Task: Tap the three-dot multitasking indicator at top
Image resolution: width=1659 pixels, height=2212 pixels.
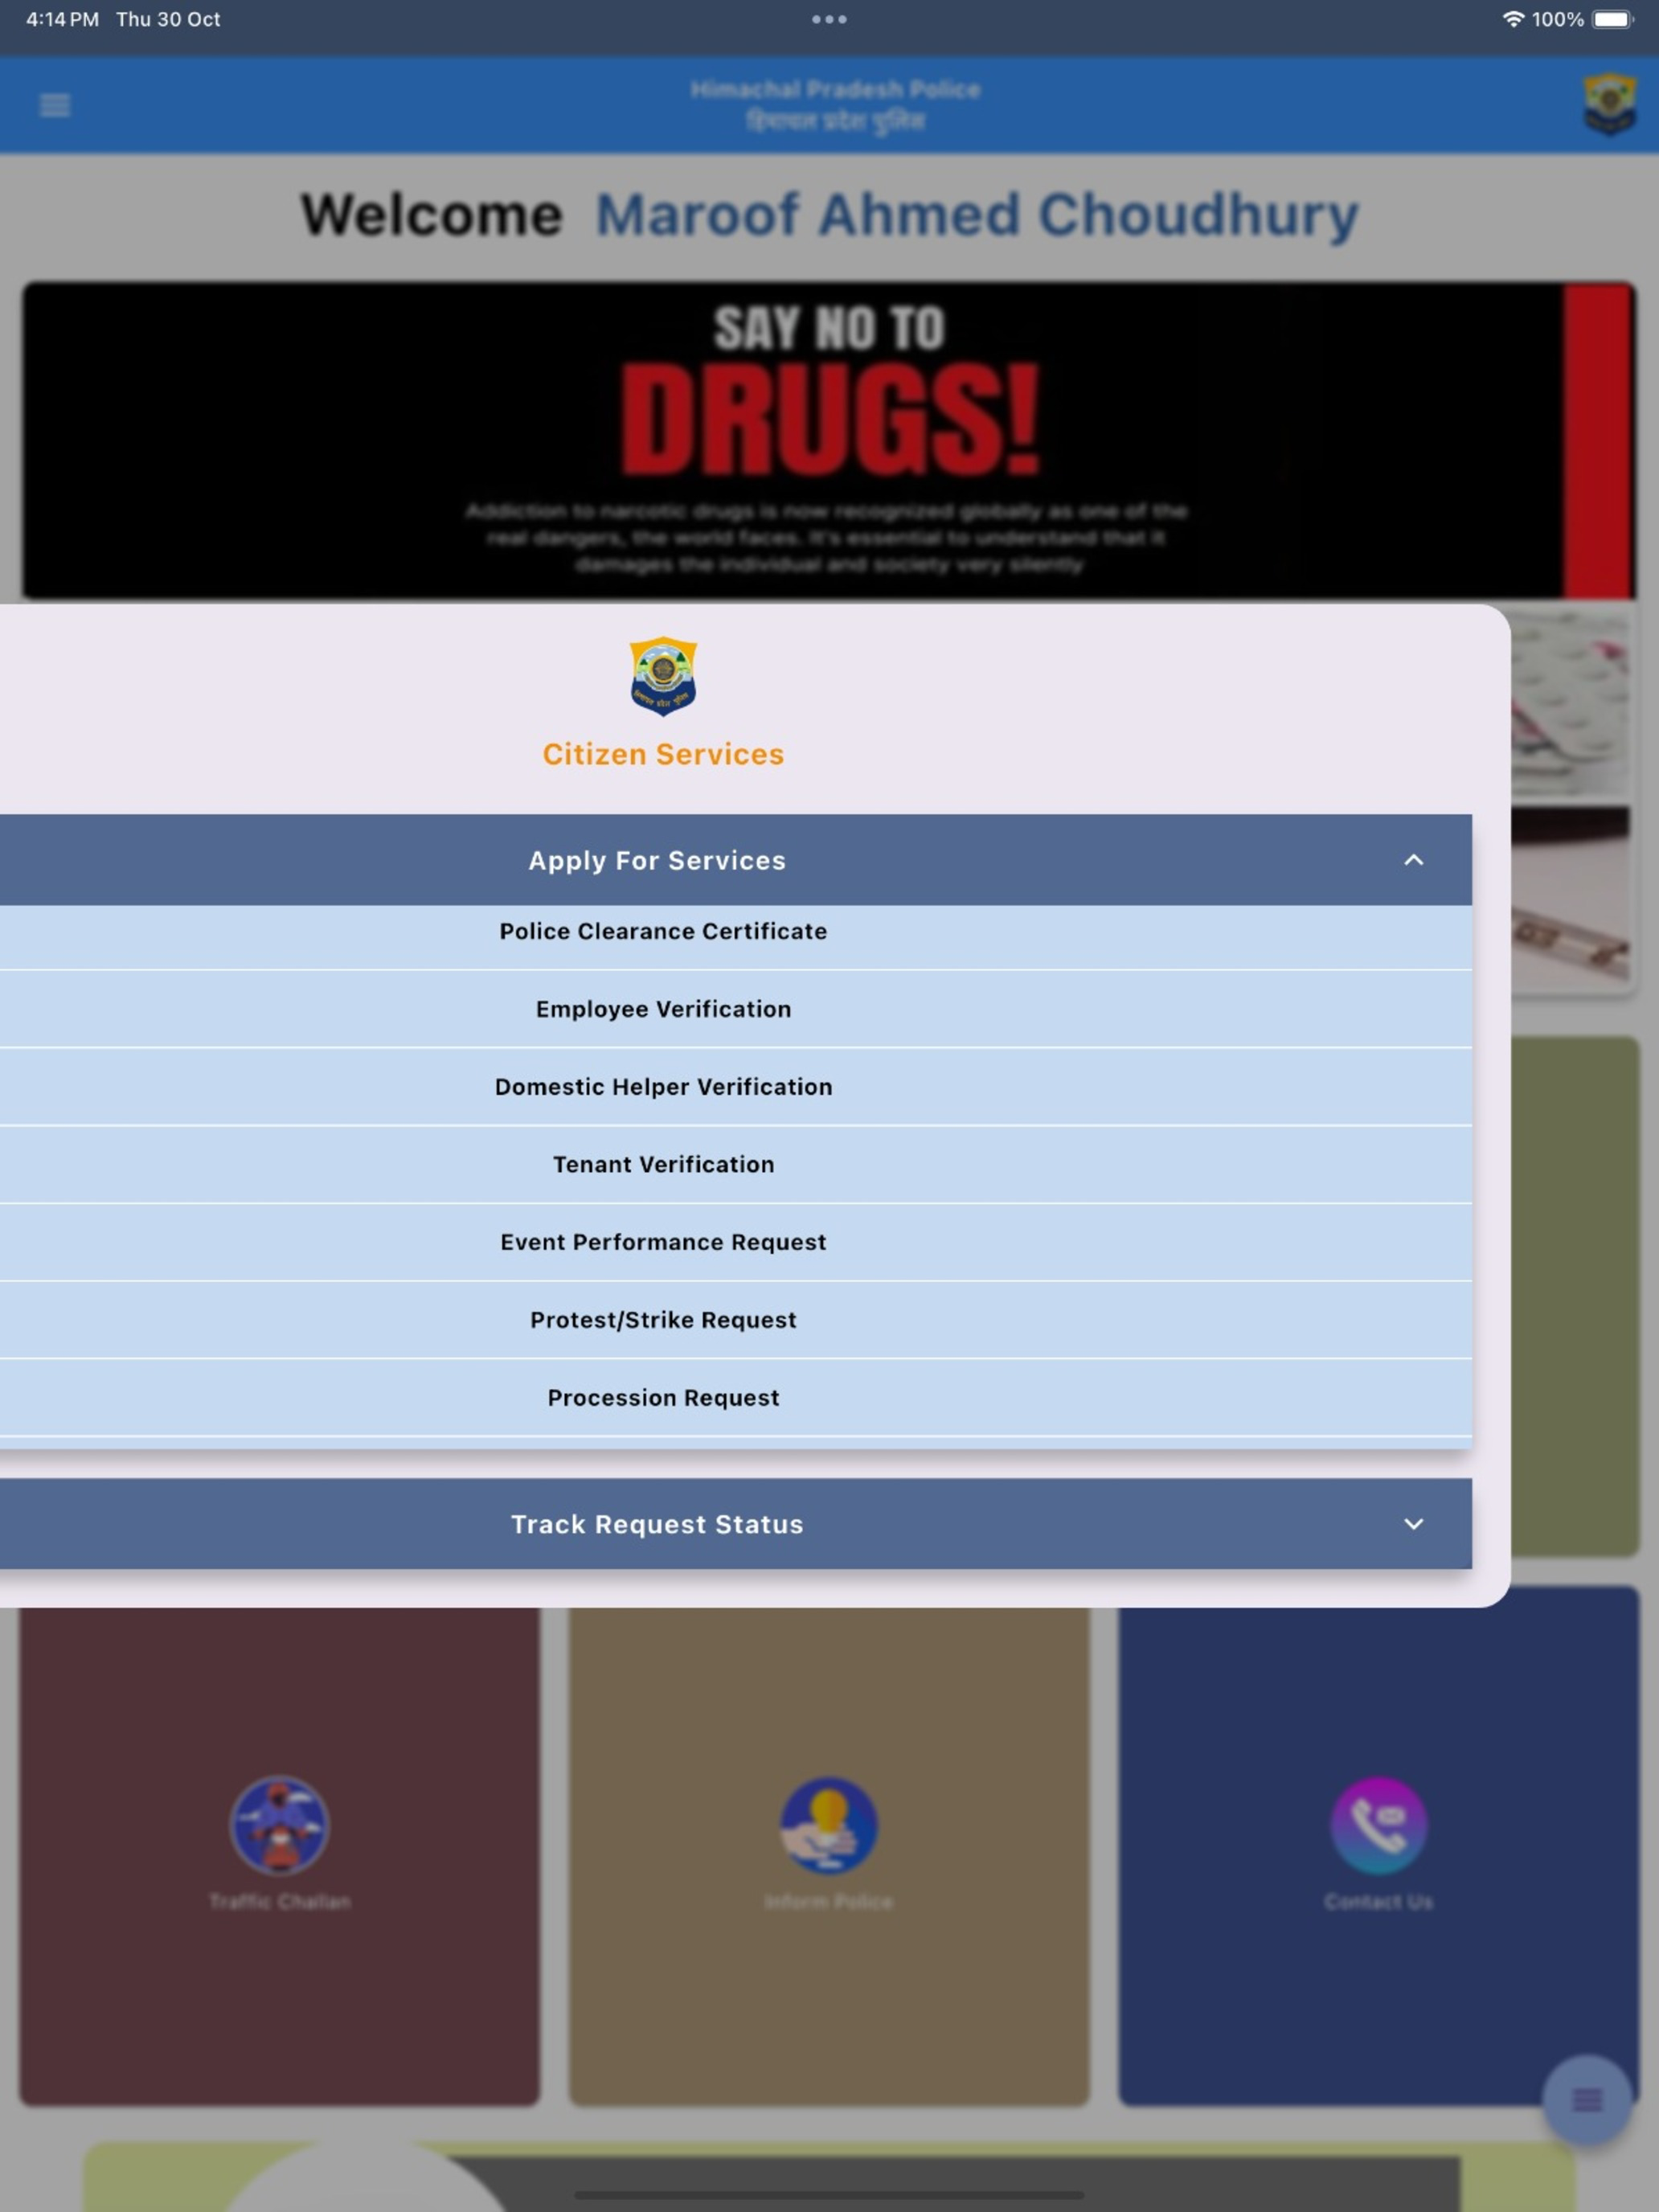Action: click(829, 19)
